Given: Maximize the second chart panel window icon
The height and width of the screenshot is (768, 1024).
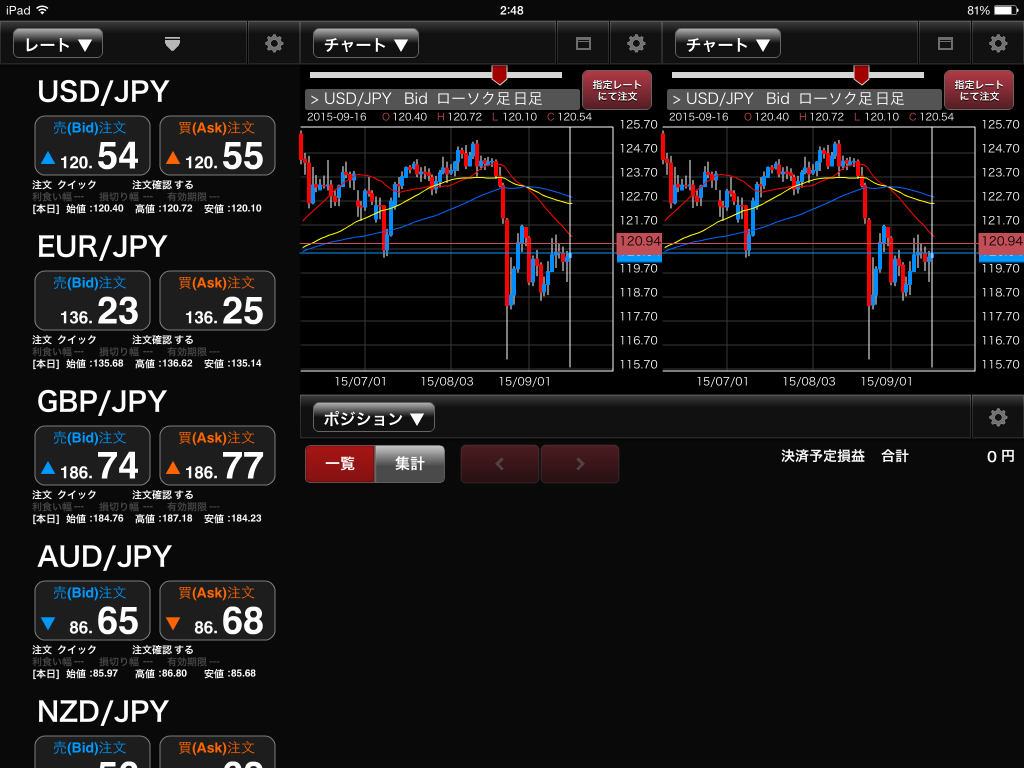Looking at the screenshot, I should (x=945, y=44).
